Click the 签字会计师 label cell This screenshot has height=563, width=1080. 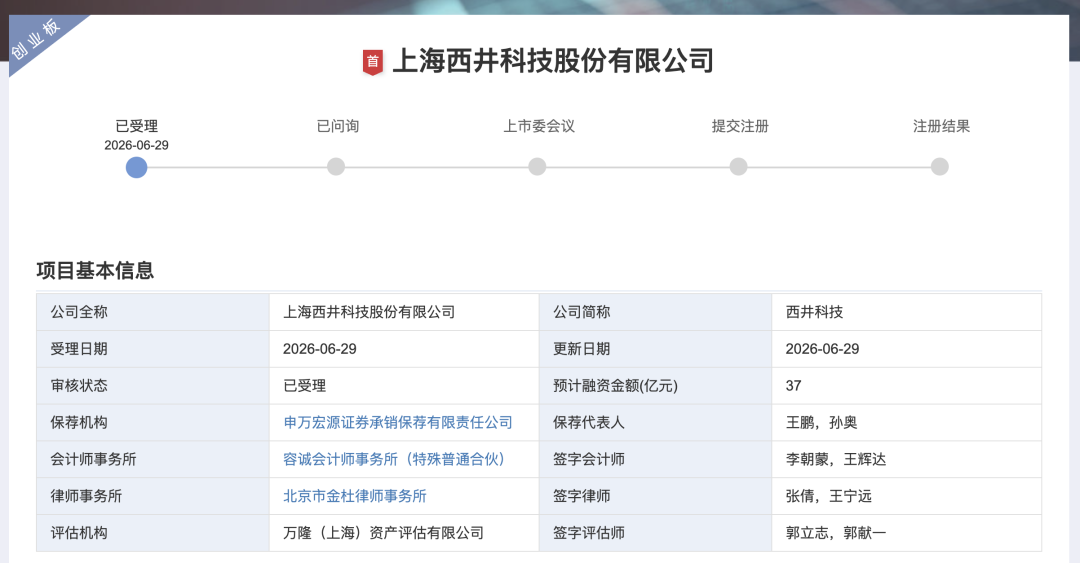point(655,459)
